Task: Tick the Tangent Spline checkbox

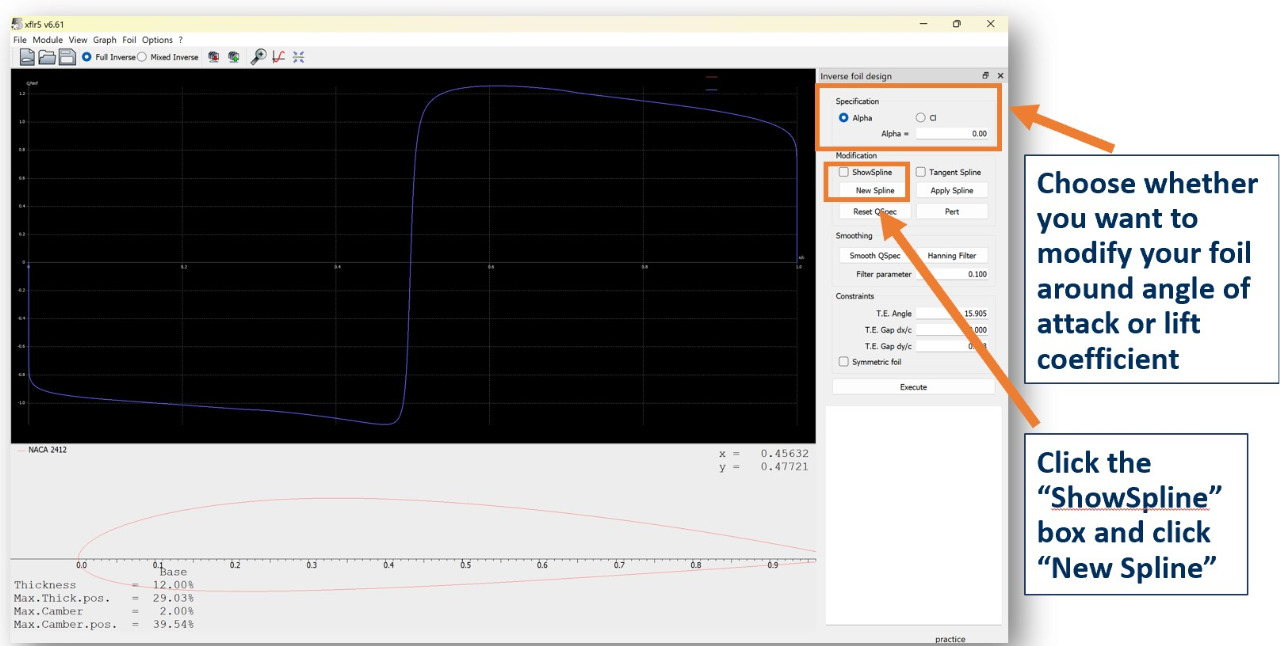Action: point(921,172)
